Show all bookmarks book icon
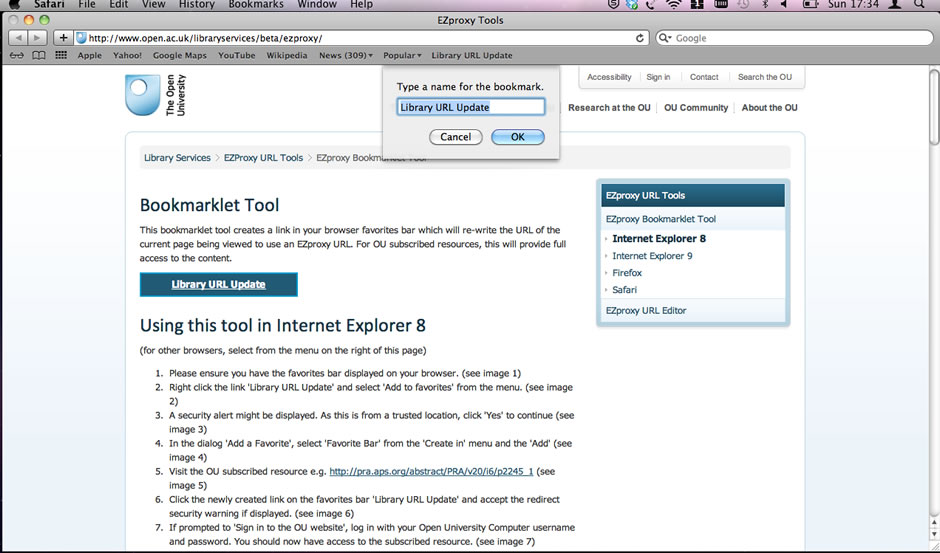 pos(39,55)
